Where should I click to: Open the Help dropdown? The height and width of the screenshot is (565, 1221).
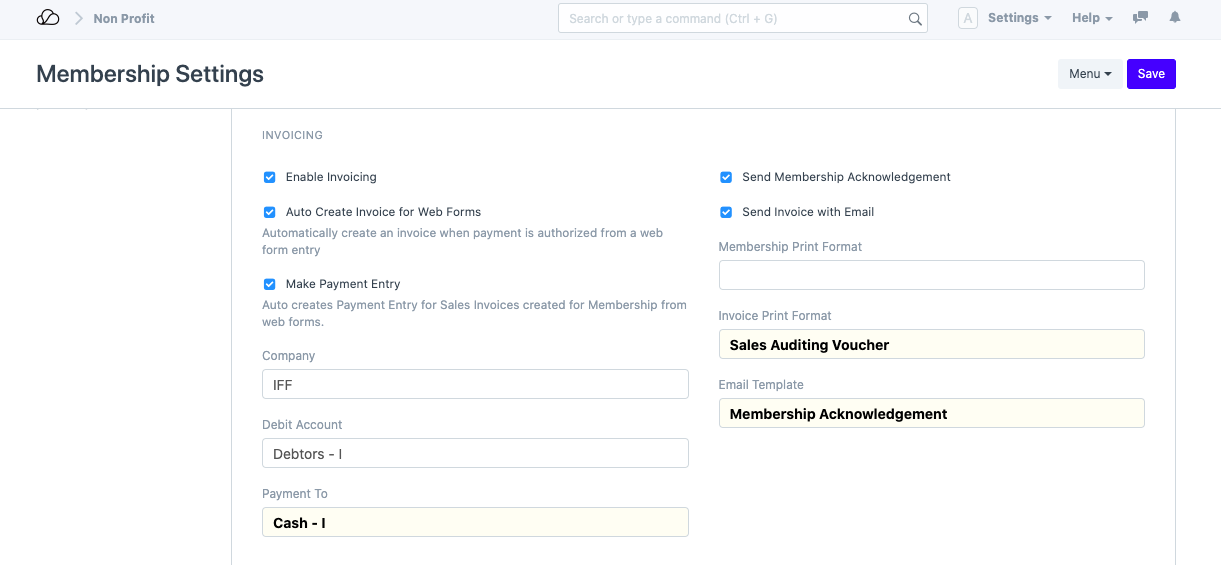pos(1092,18)
